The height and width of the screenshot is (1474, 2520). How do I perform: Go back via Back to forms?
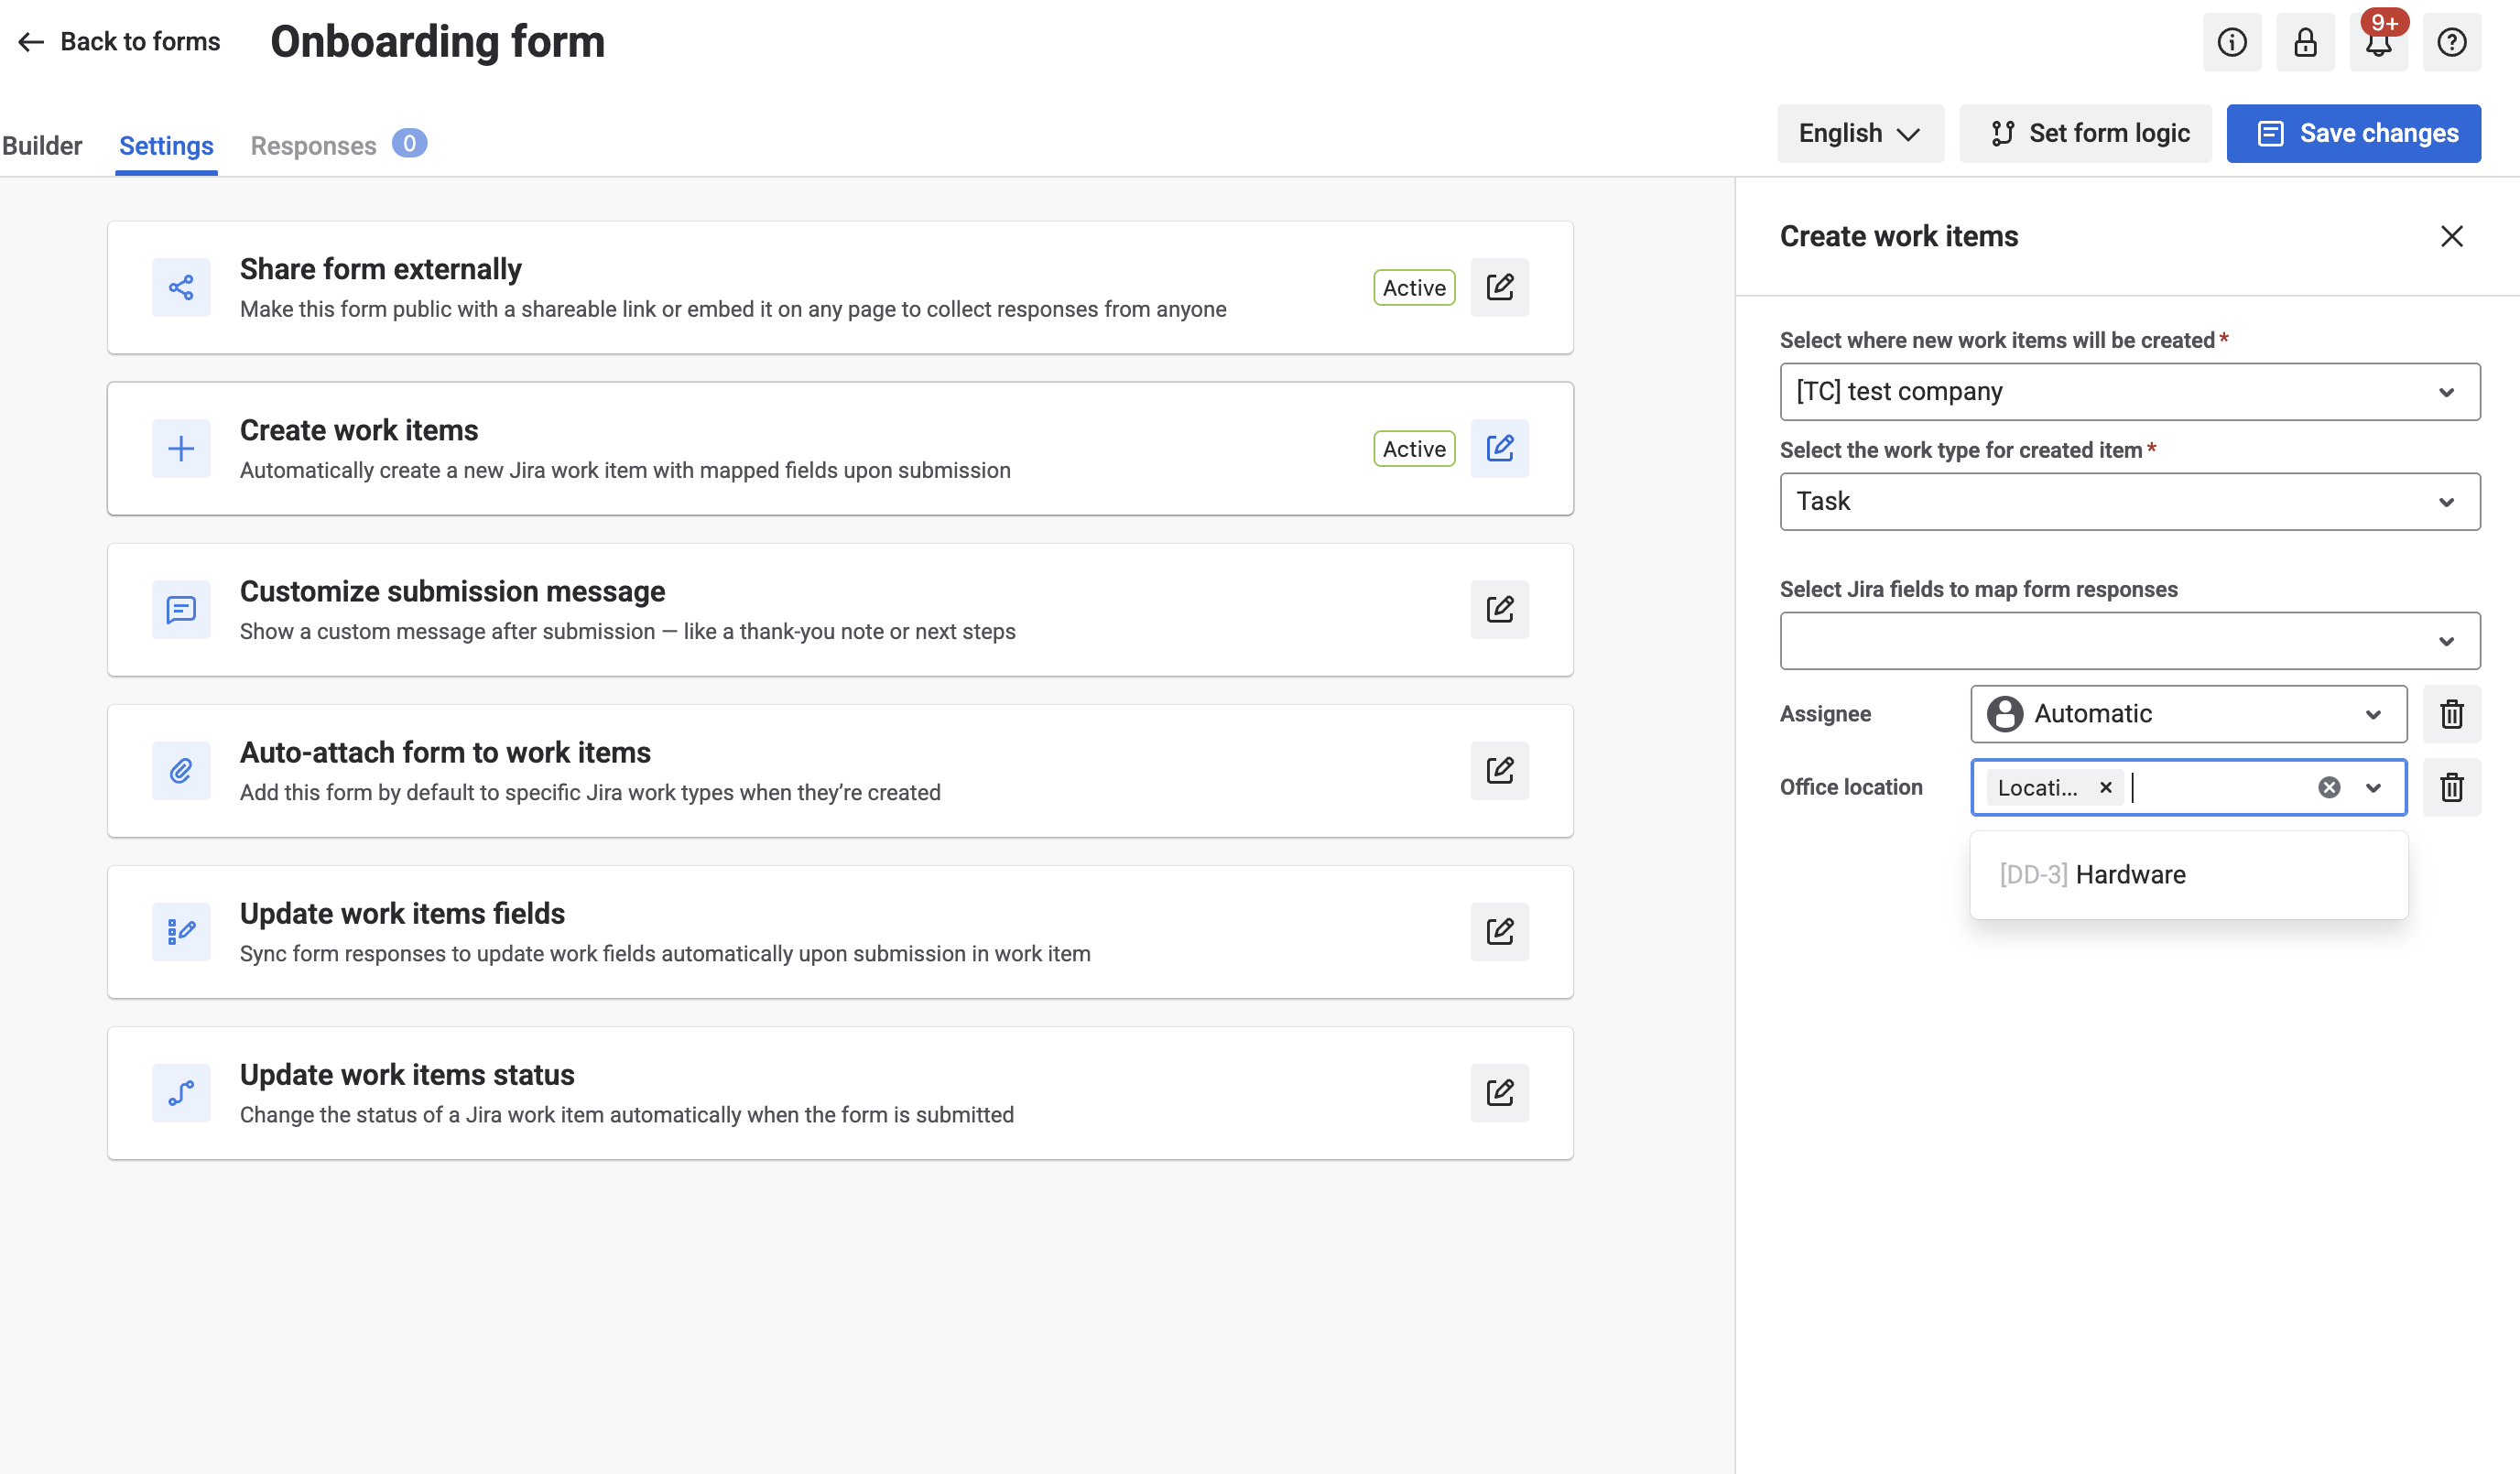tap(119, 42)
